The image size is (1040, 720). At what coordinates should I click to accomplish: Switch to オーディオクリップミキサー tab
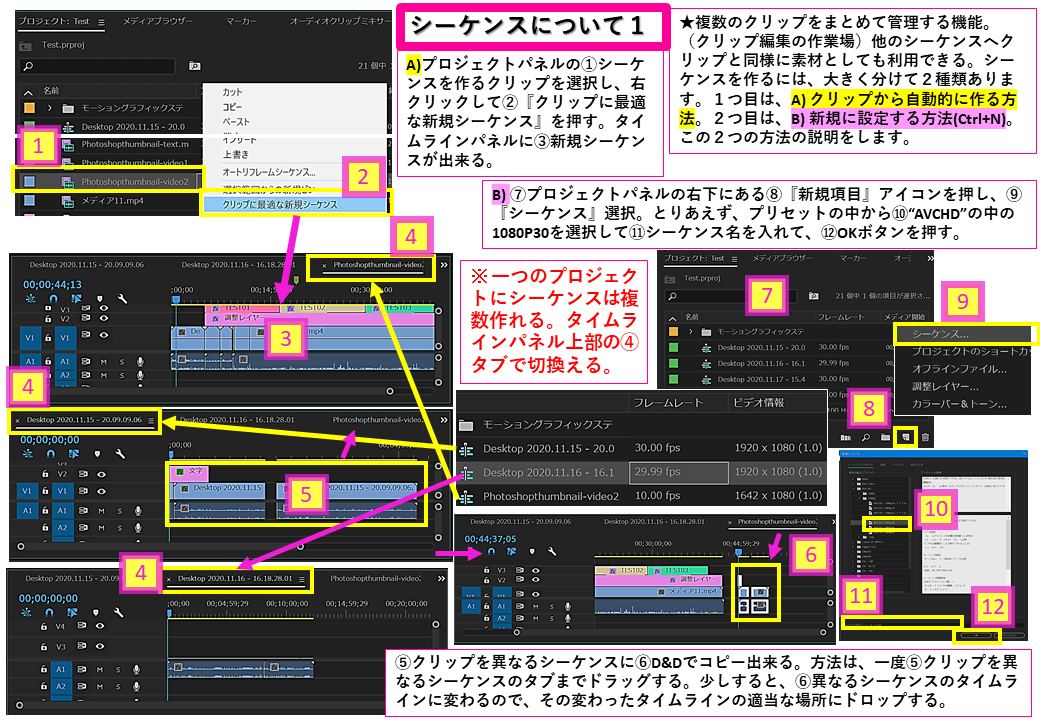[341, 22]
